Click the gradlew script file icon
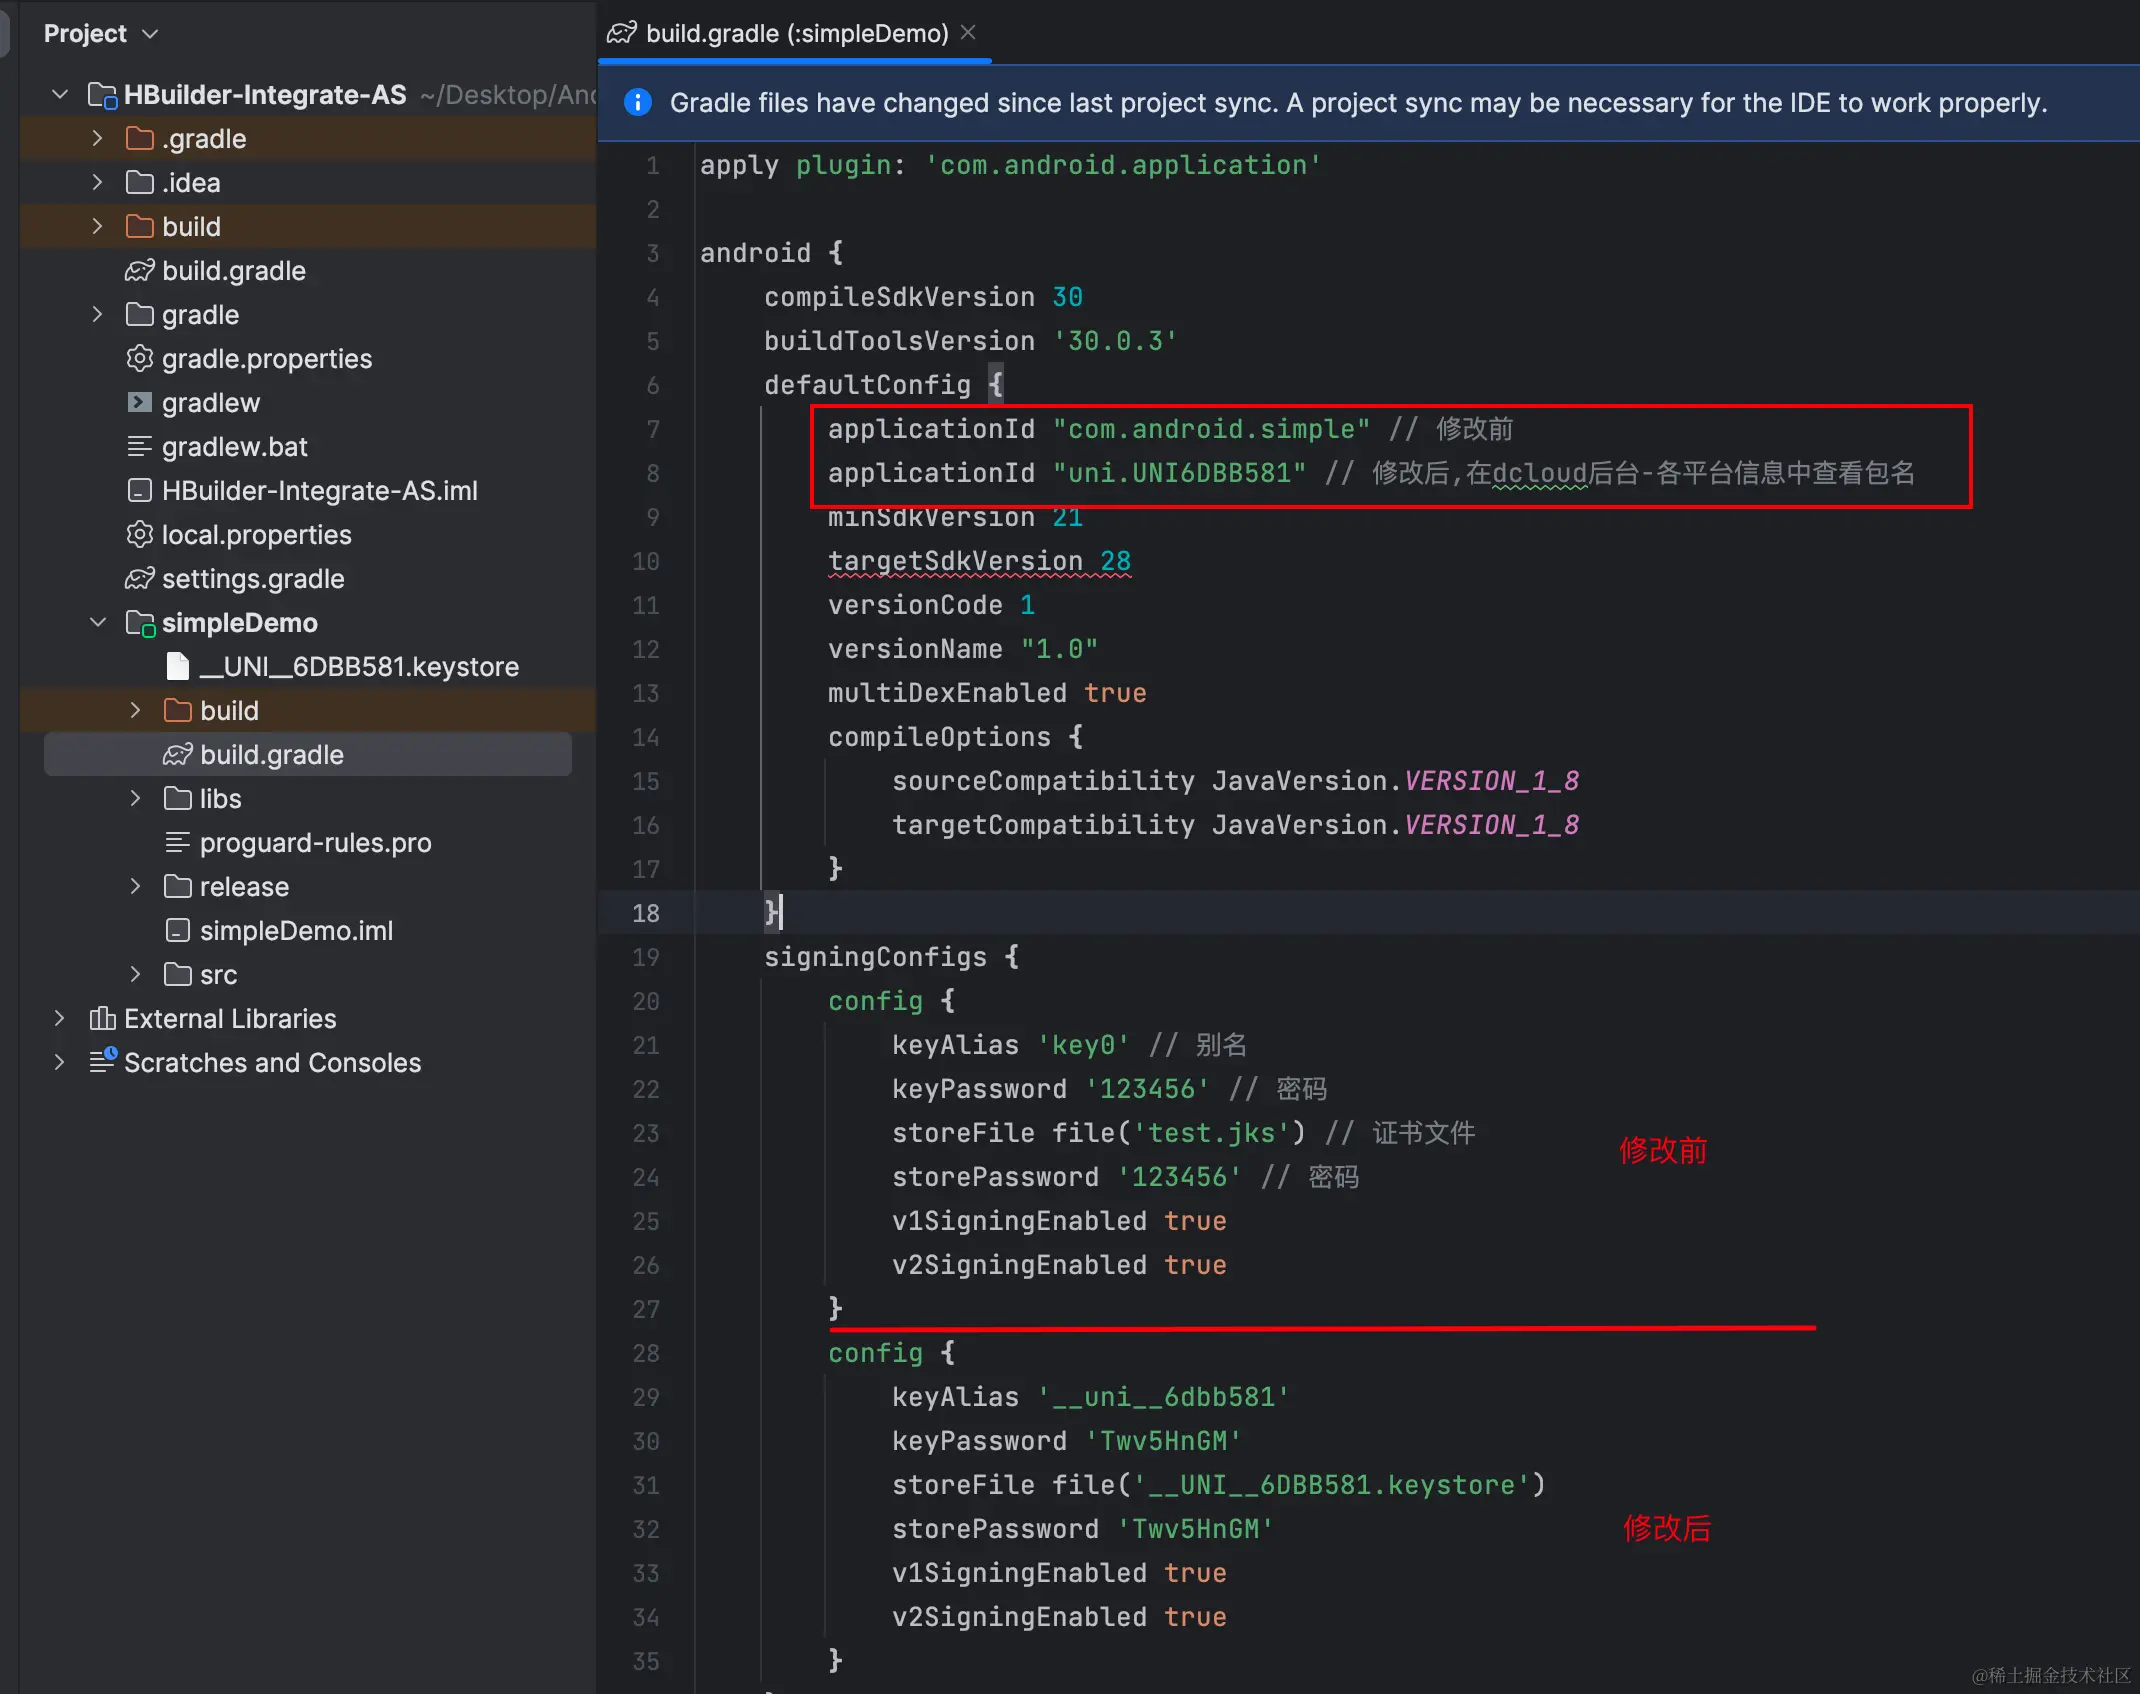Image resolution: width=2140 pixels, height=1694 pixels. tap(139, 403)
